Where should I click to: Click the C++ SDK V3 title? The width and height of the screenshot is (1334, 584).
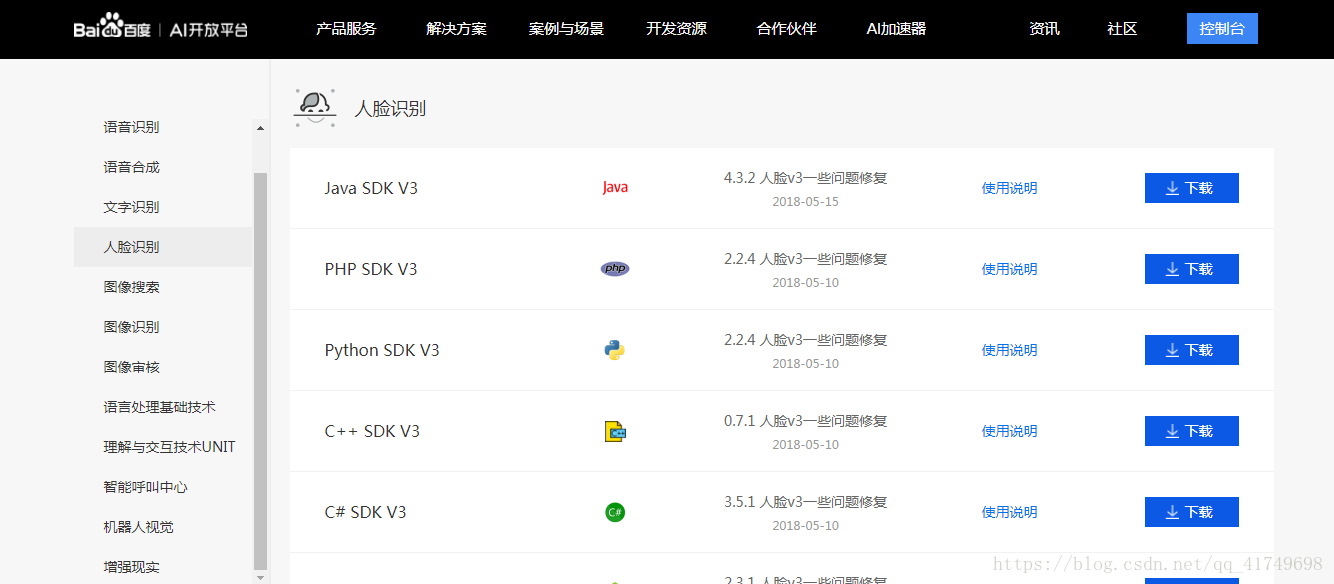(x=372, y=431)
